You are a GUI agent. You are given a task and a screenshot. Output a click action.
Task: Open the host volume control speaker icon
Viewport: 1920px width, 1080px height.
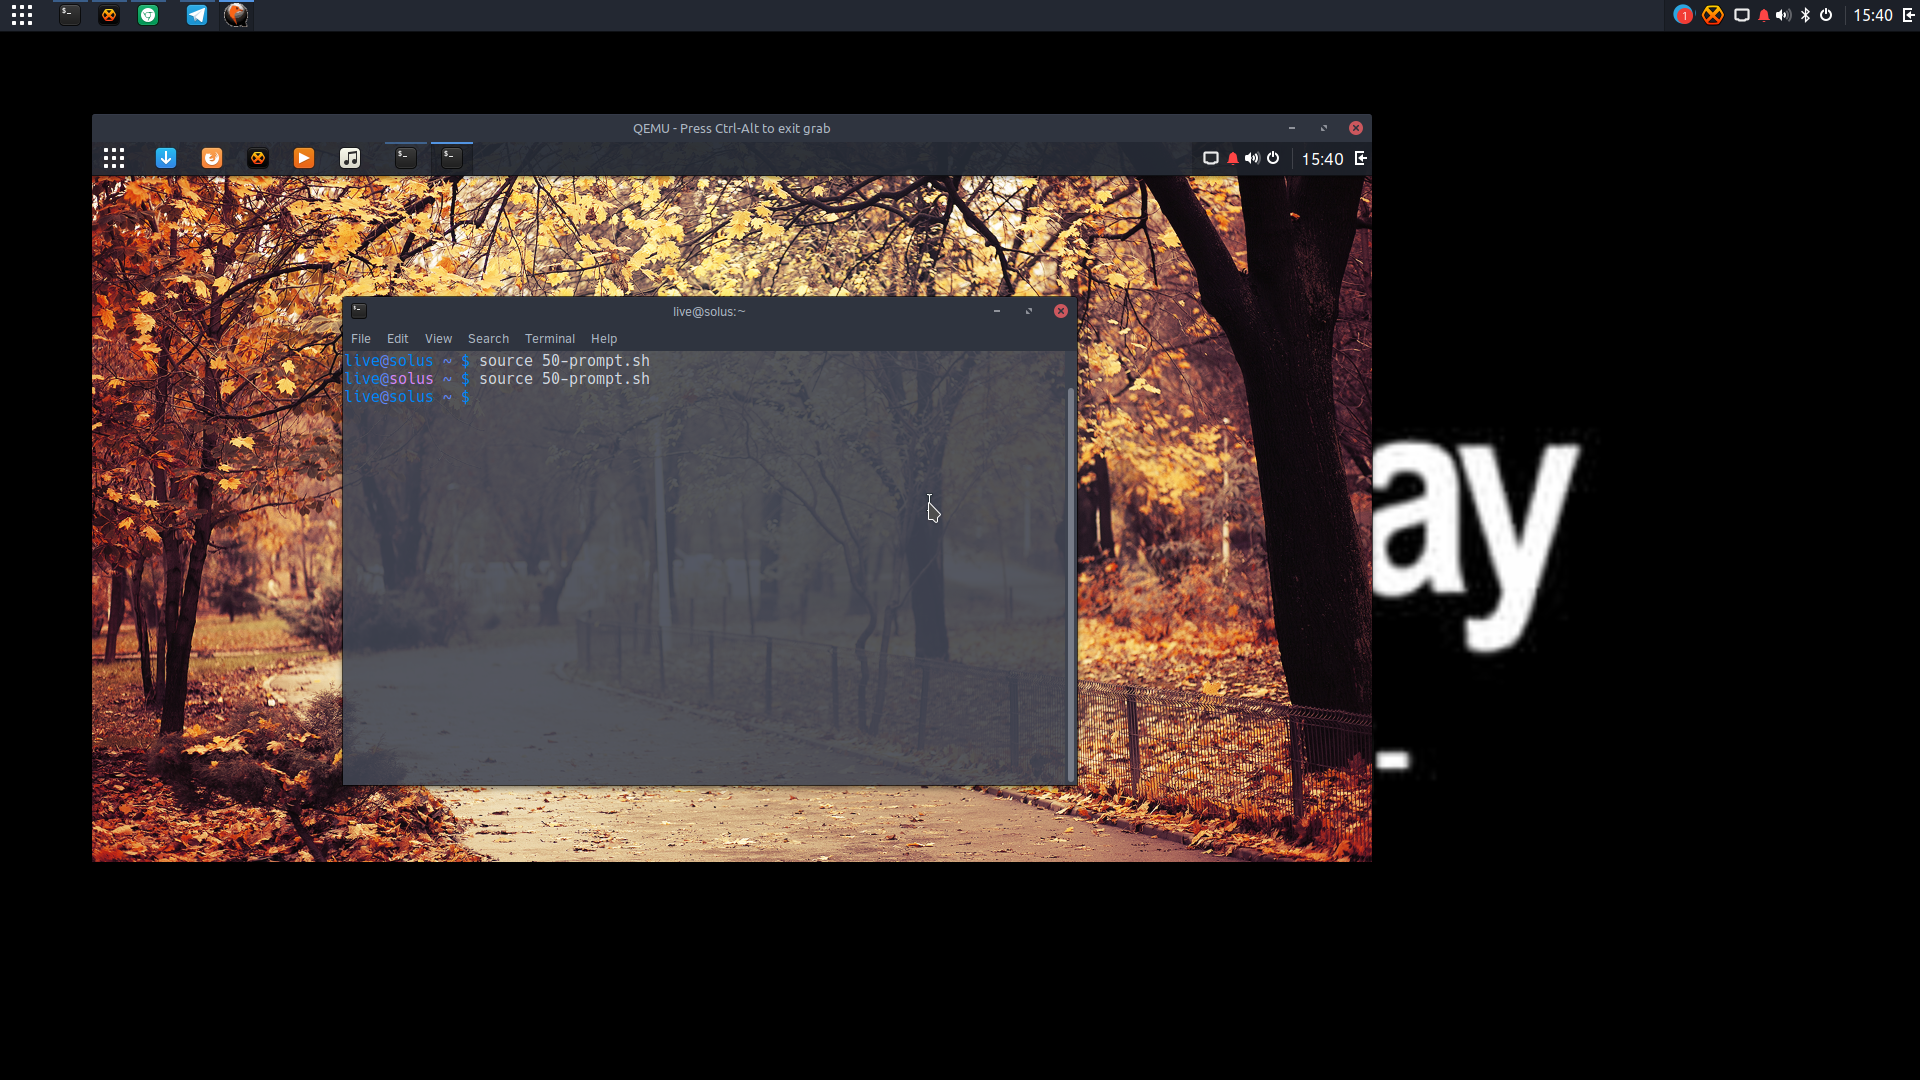click(1783, 15)
